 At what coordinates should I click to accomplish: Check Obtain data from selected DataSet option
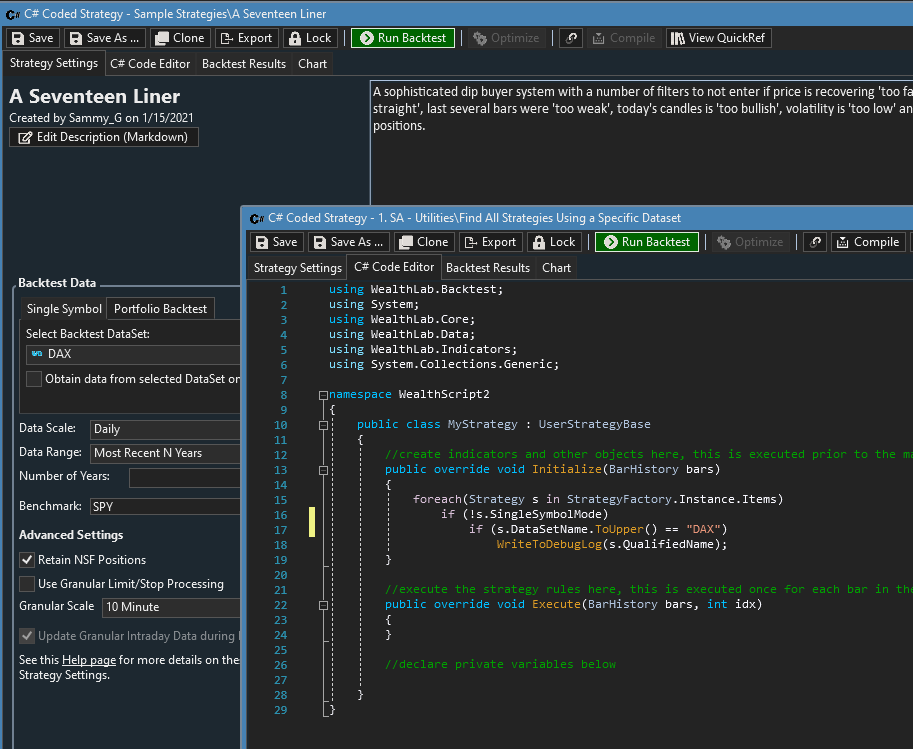pyautogui.click(x=34, y=379)
